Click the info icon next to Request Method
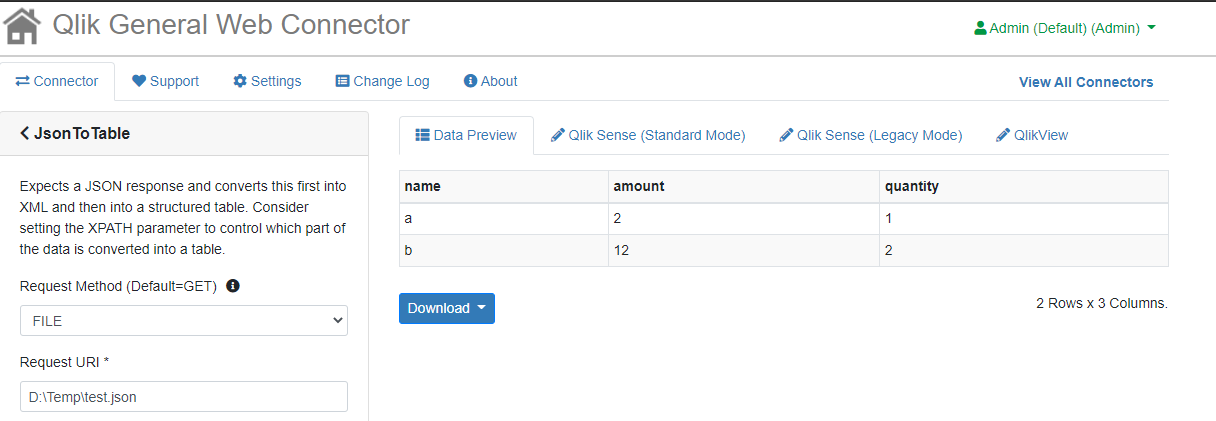The width and height of the screenshot is (1216, 421). [x=233, y=286]
